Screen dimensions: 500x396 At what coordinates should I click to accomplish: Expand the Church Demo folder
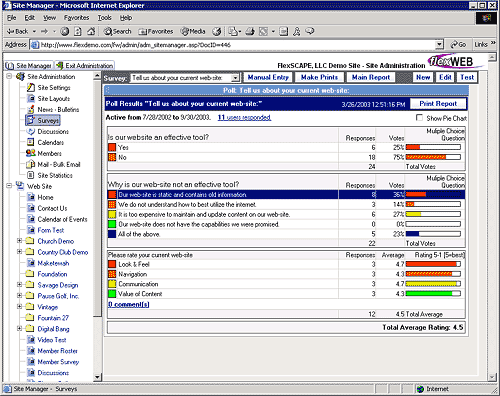(x=19, y=241)
